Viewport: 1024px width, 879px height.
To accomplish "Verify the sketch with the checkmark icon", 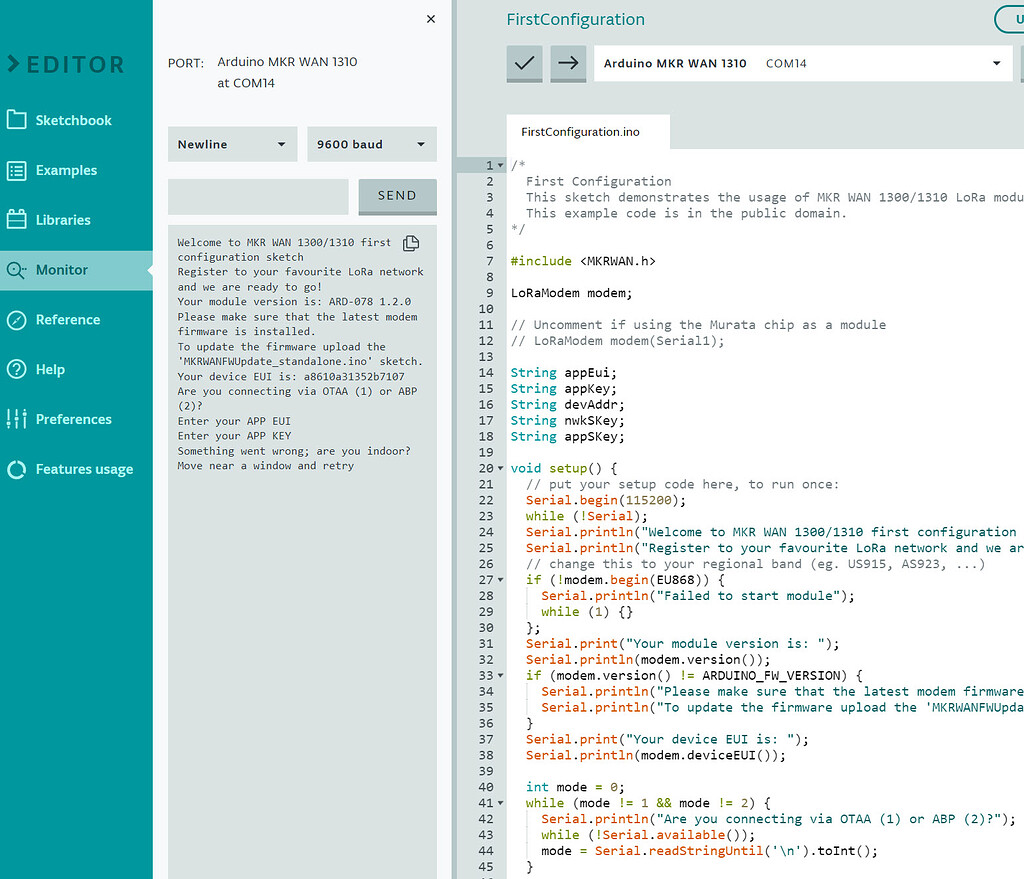I will 524,63.
